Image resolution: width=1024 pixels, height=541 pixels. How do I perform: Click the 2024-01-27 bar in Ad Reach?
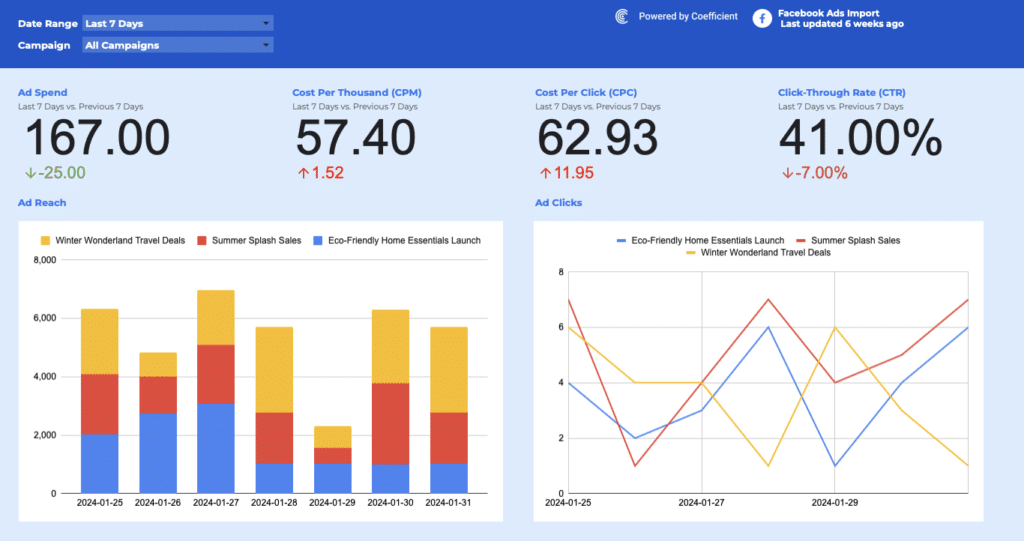tap(216, 391)
